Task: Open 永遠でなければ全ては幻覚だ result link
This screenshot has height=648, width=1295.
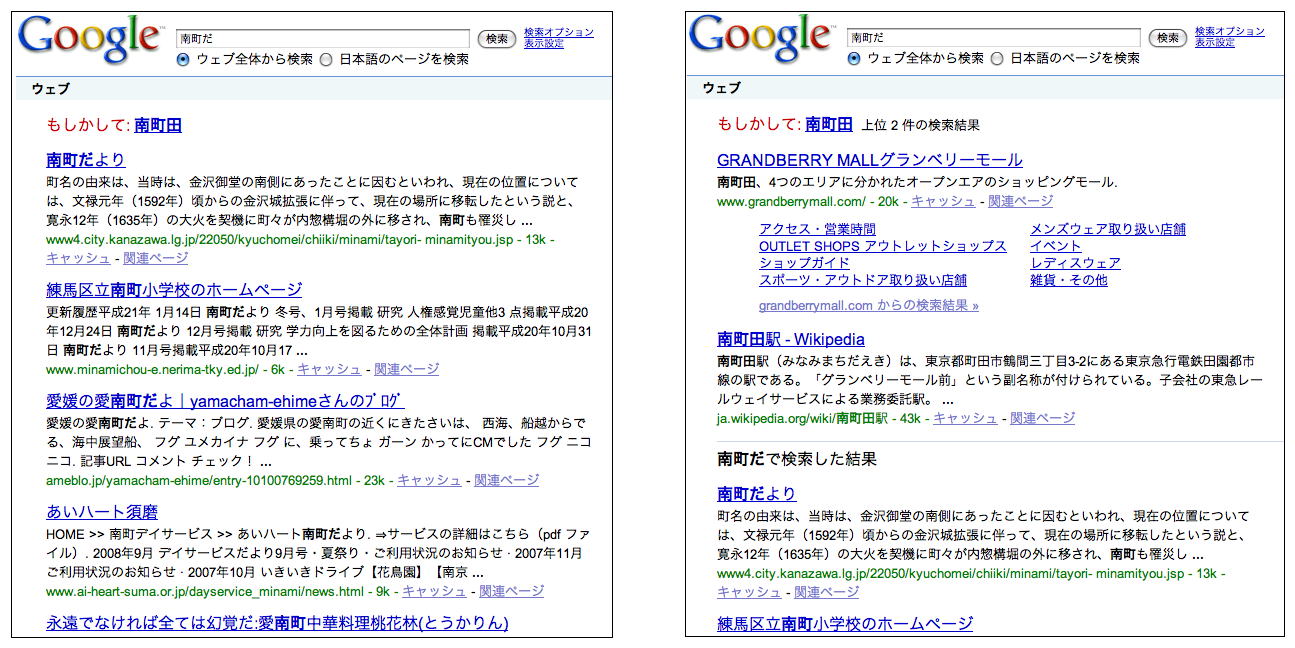Action: pos(277,623)
